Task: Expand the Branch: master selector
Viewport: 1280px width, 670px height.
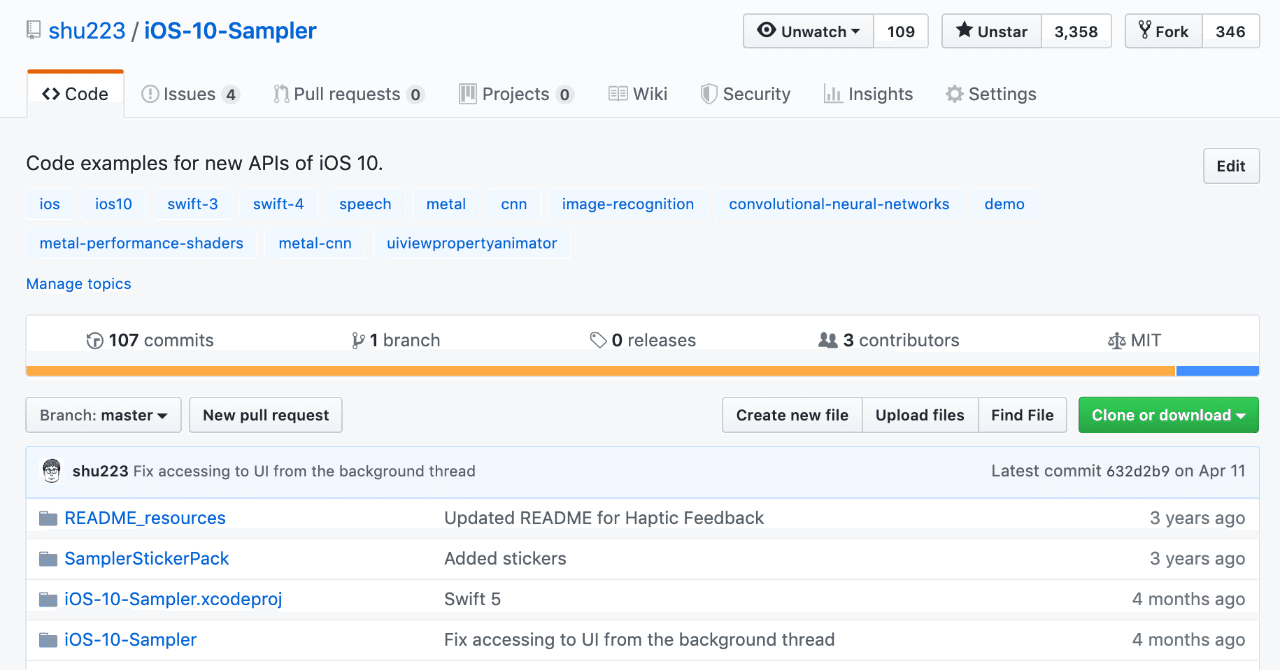Action: coord(103,415)
